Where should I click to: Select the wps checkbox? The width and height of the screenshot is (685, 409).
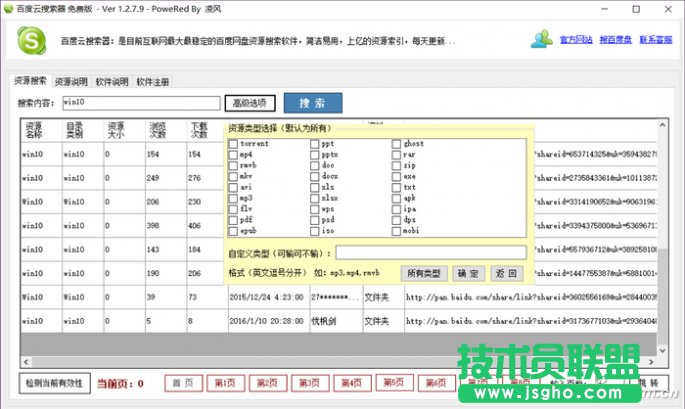click(315, 209)
